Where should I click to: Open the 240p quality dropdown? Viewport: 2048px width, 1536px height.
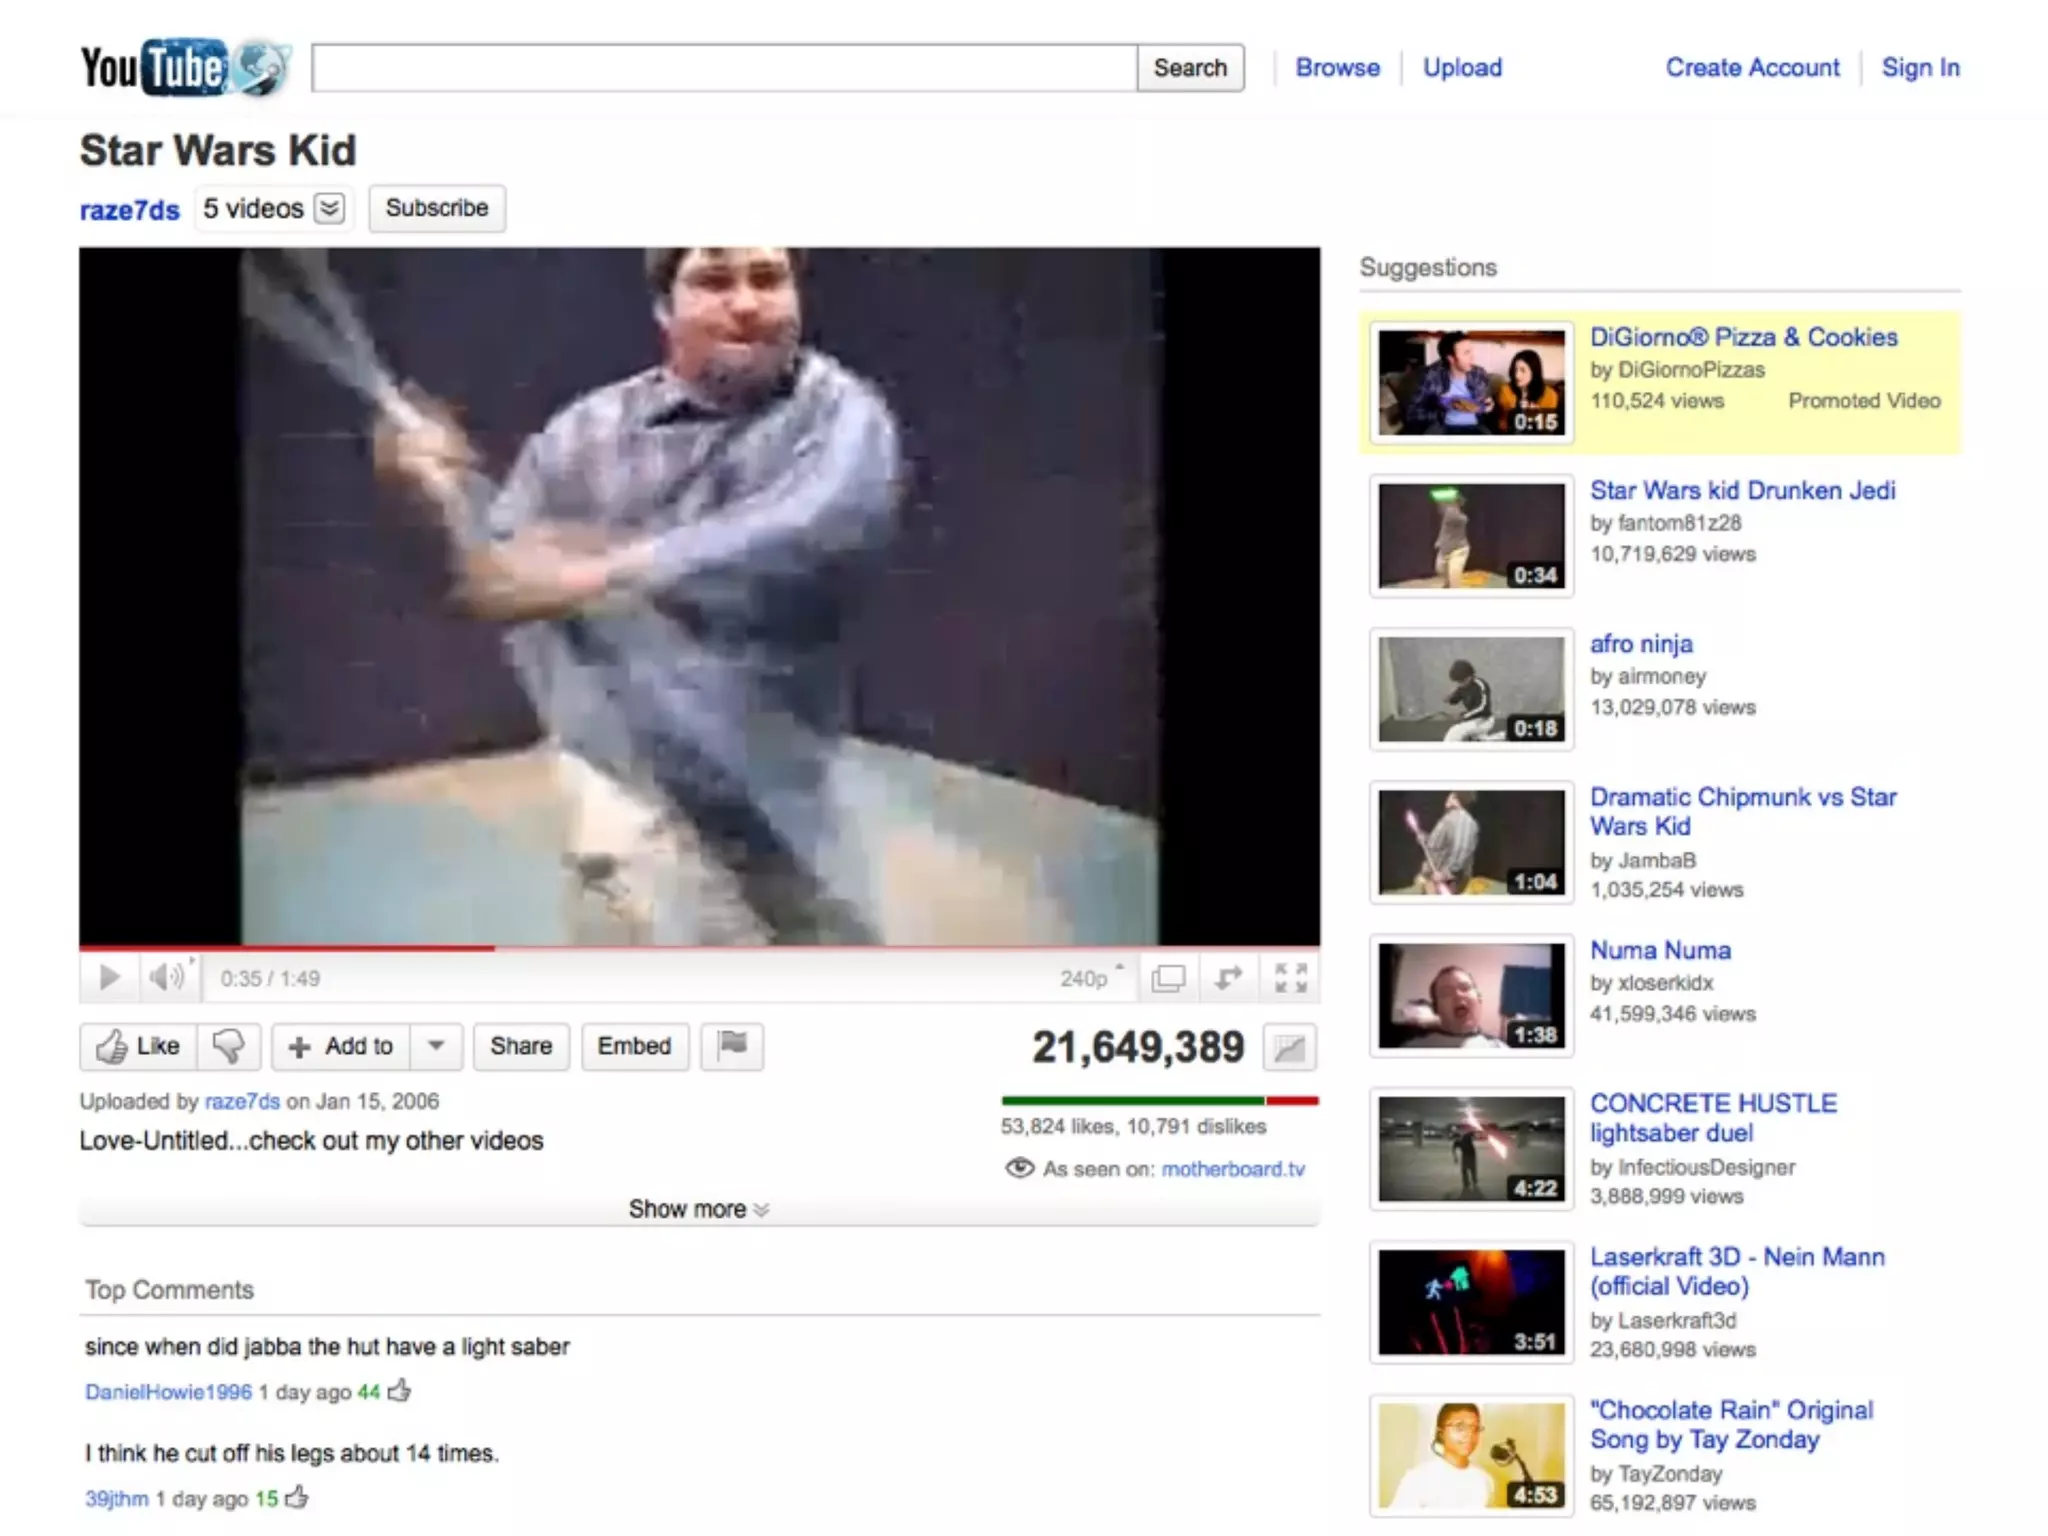coord(1090,978)
